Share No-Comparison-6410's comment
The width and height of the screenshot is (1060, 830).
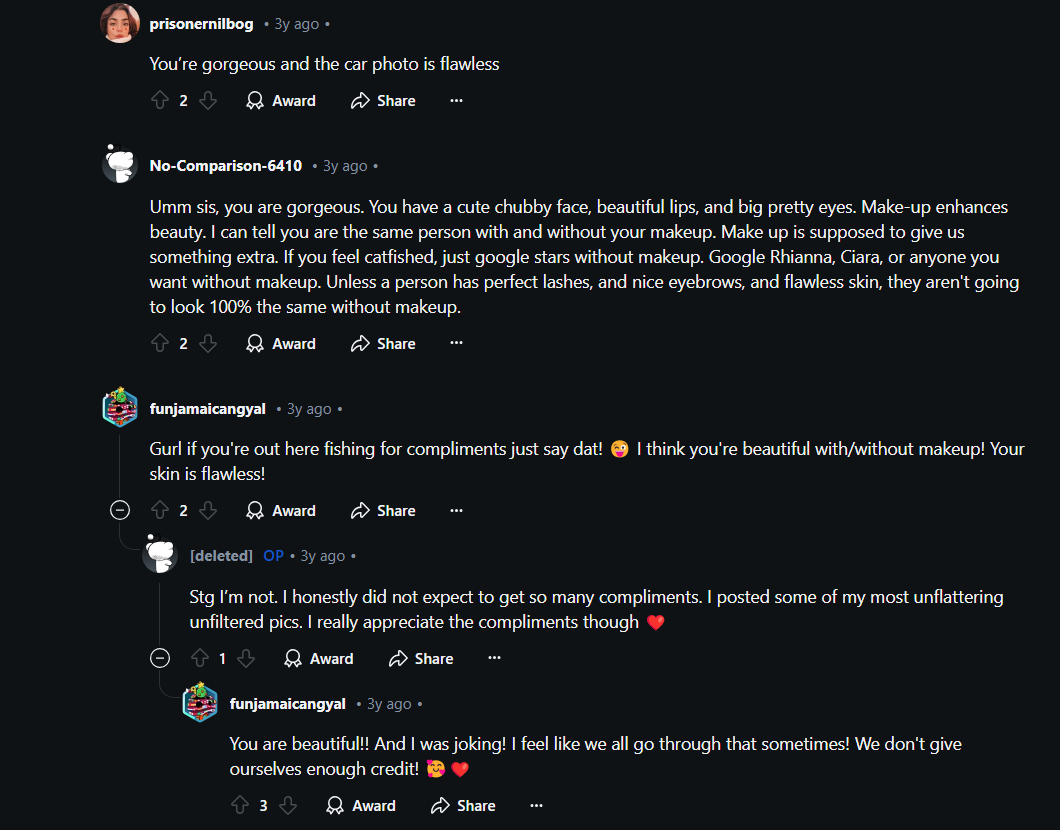click(x=383, y=344)
